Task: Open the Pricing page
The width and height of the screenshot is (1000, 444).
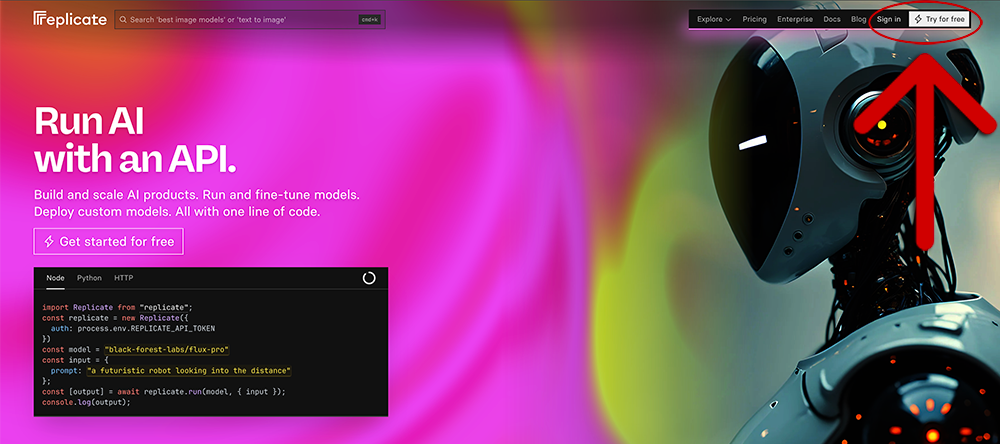Action: 754,19
